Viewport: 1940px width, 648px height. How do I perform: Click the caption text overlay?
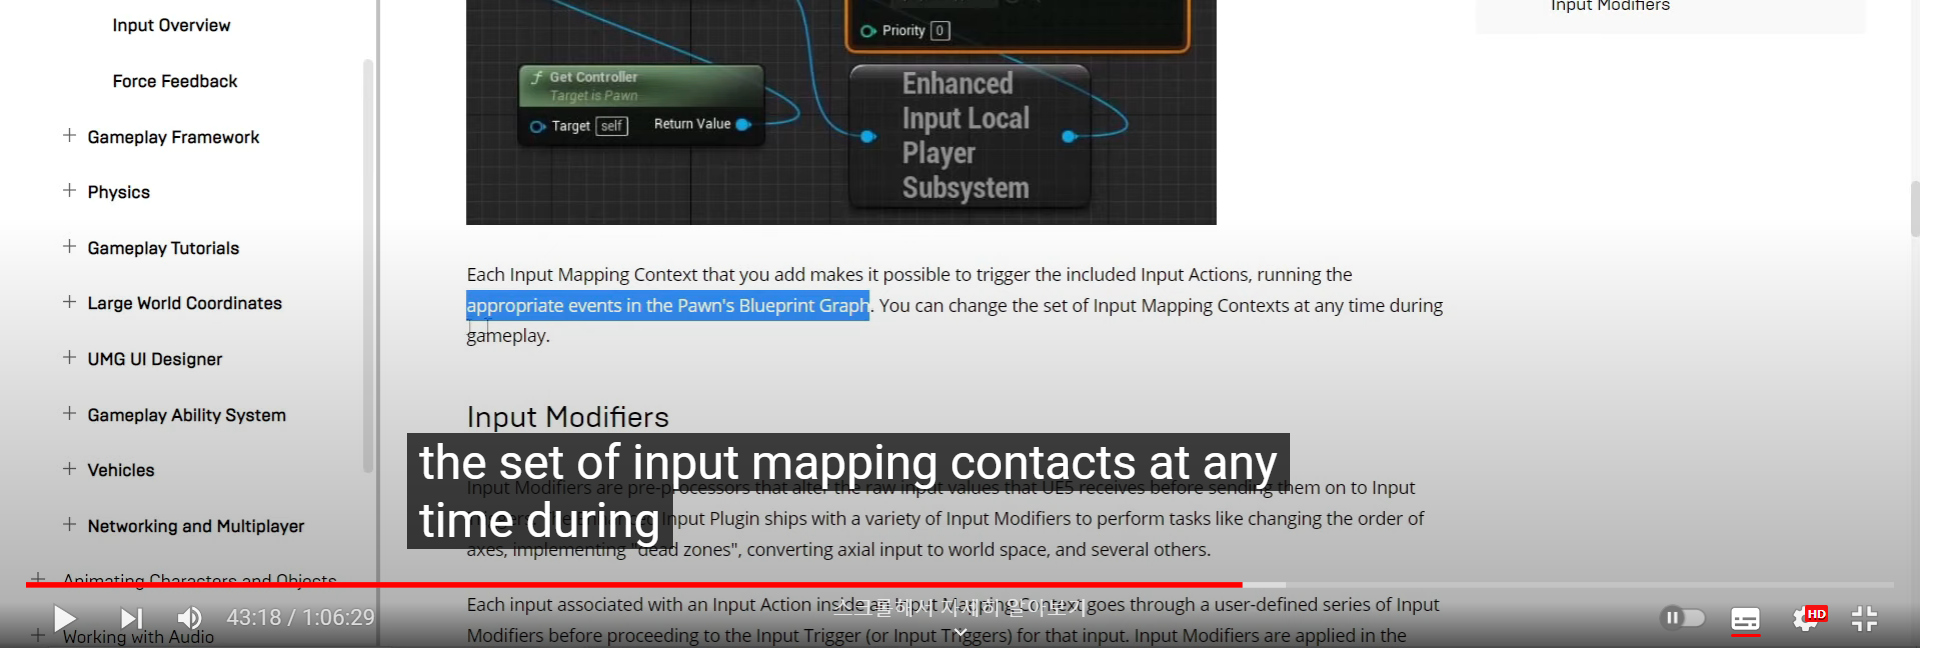[x=848, y=491]
